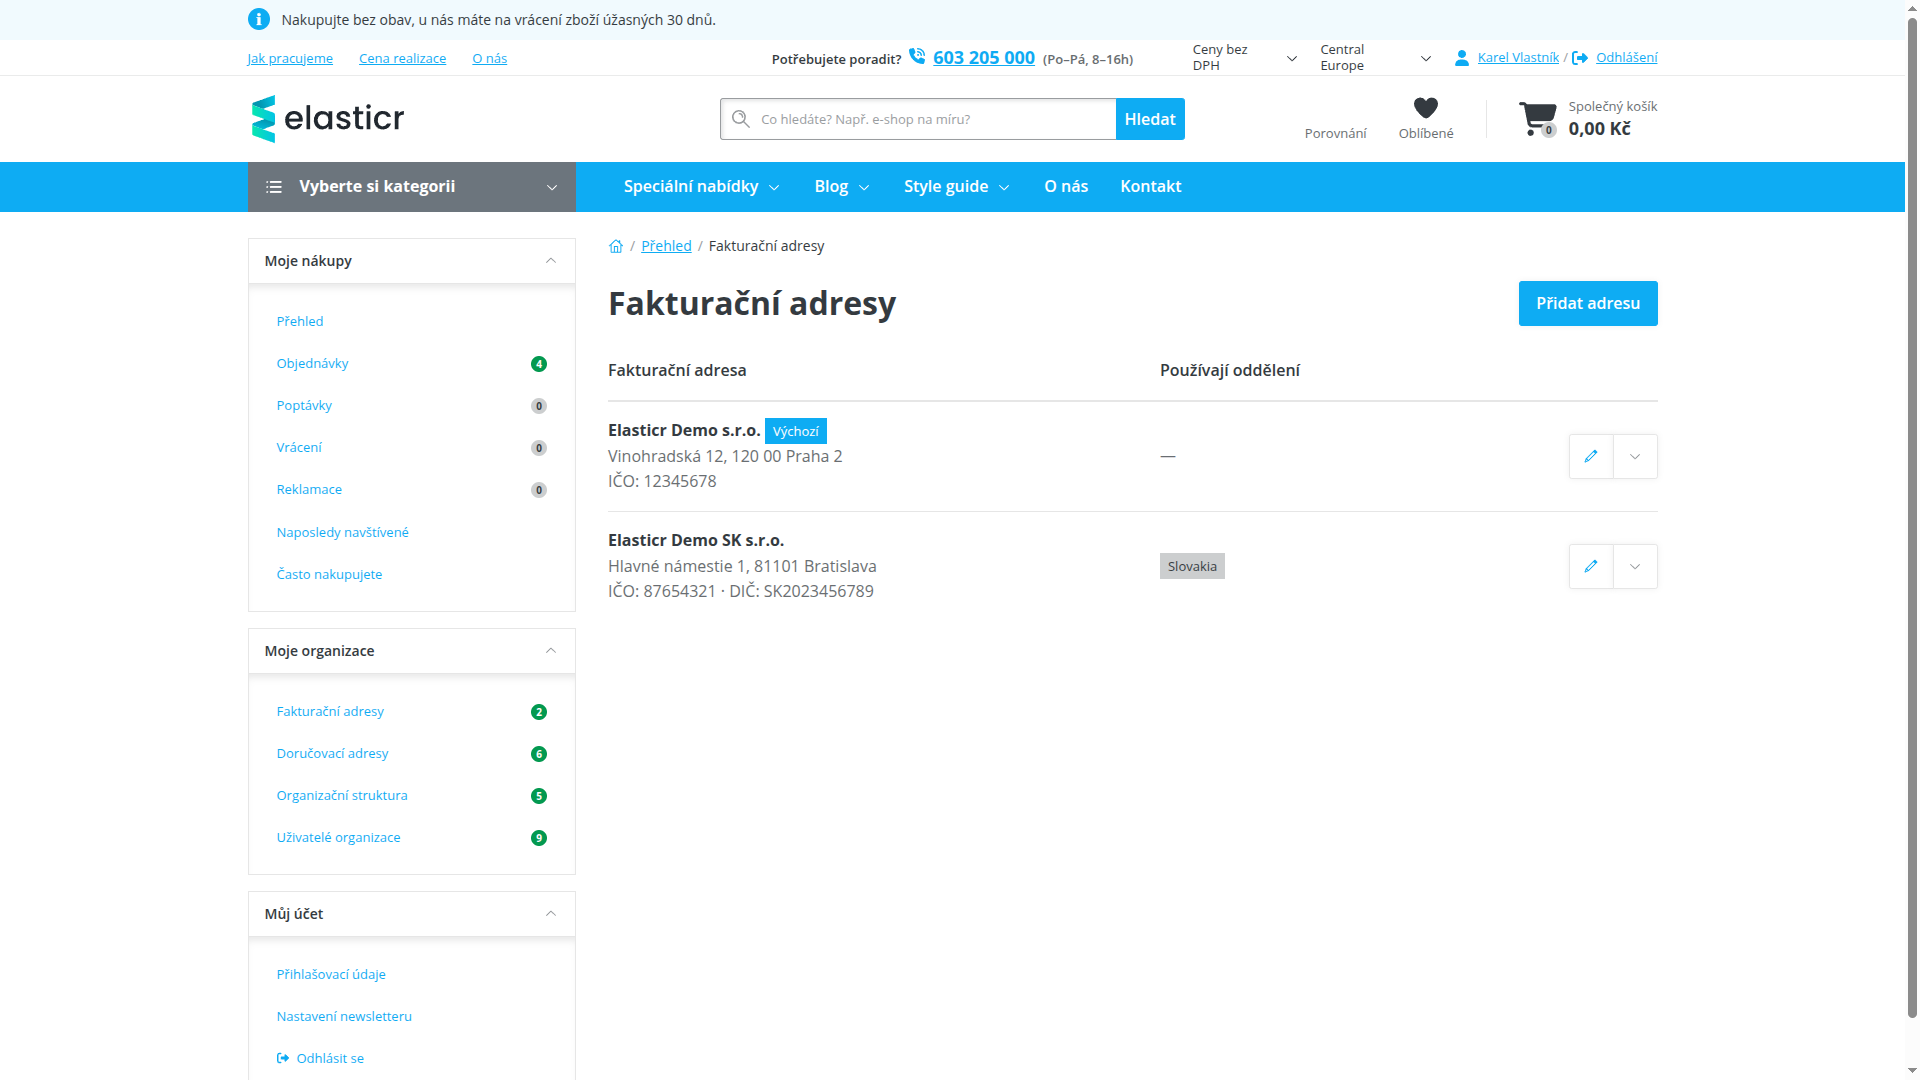Open the Doručovací adresy link in the sidebar
This screenshot has height=1080, width=1920.
tap(332, 753)
